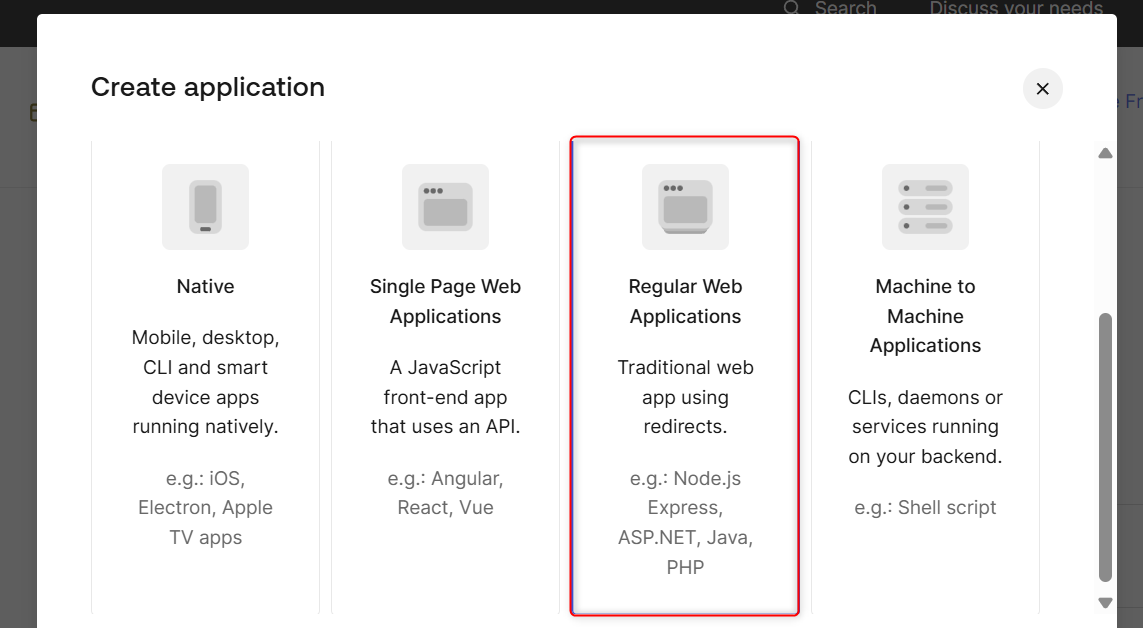The width and height of the screenshot is (1143, 628).
Task: Click the Regular Web Applications window icon
Action: 685,207
